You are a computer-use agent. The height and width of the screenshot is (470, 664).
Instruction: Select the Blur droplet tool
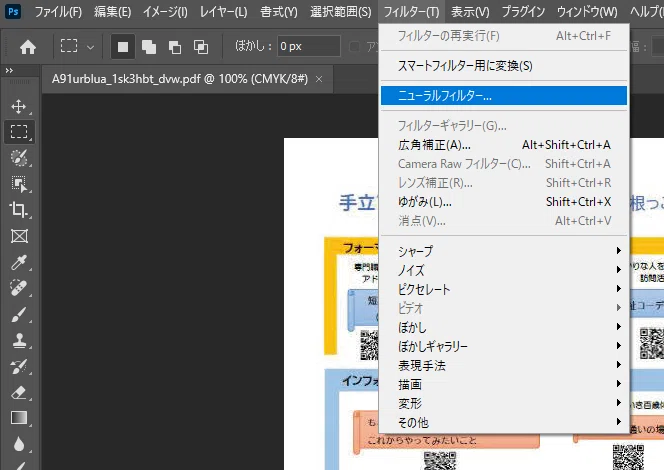[19, 444]
